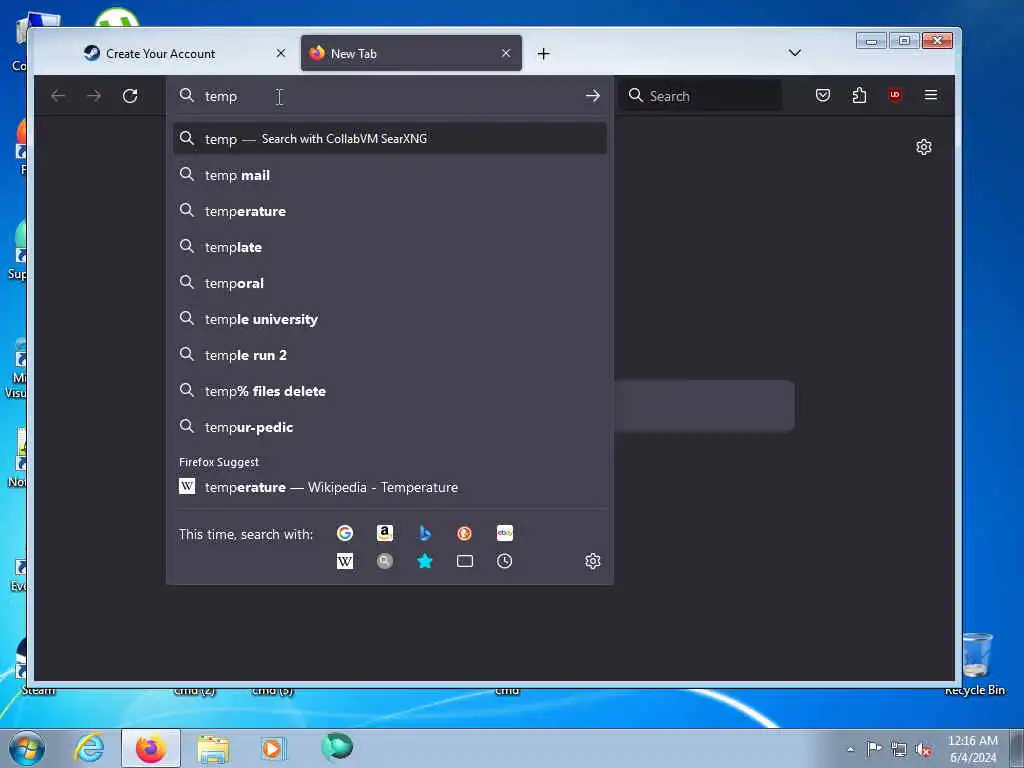
Task: Search this time with Wikipedia icon
Action: (x=345, y=561)
